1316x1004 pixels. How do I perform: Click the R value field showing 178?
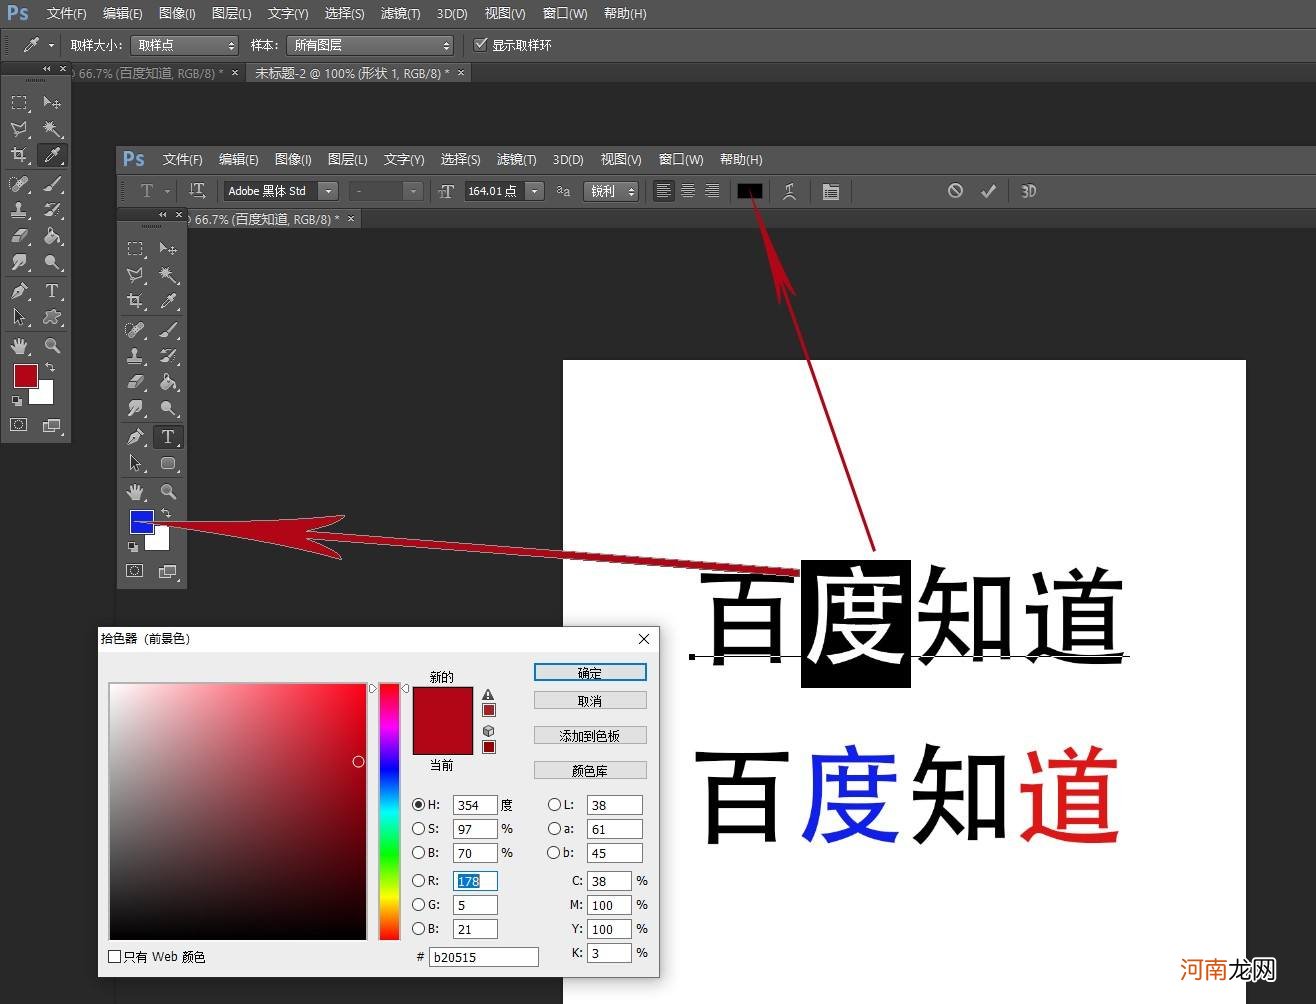coord(475,881)
